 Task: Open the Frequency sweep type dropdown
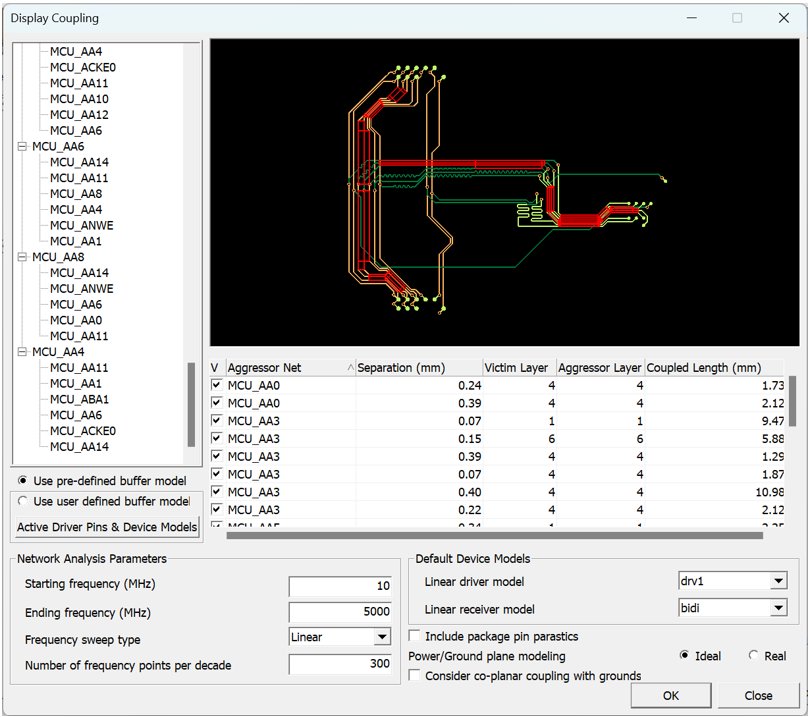(x=382, y=637)
